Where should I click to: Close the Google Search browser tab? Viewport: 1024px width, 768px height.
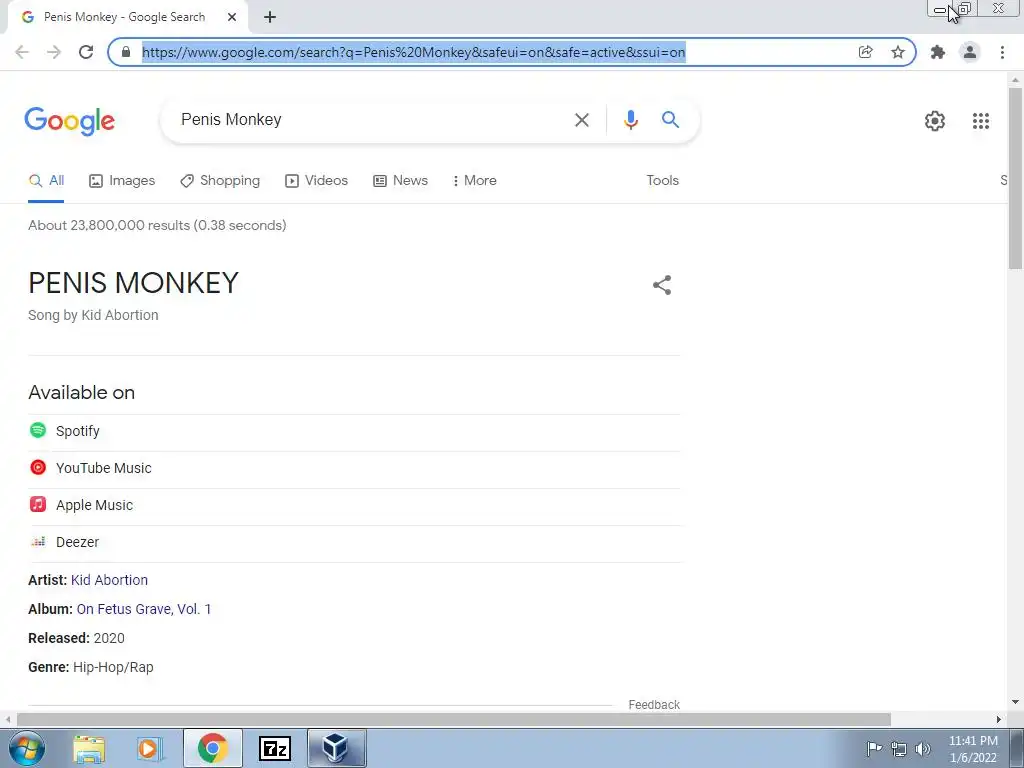pos(232,17)
